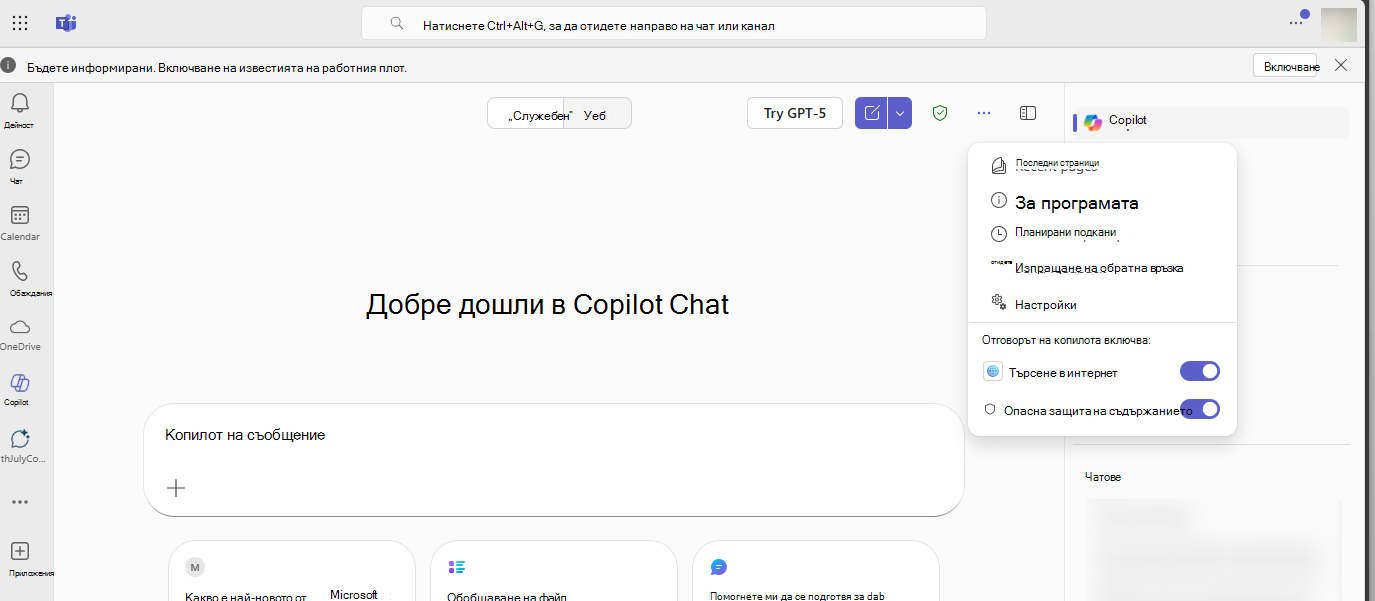
Task: Click the info icon in banner
Action: 8,66
